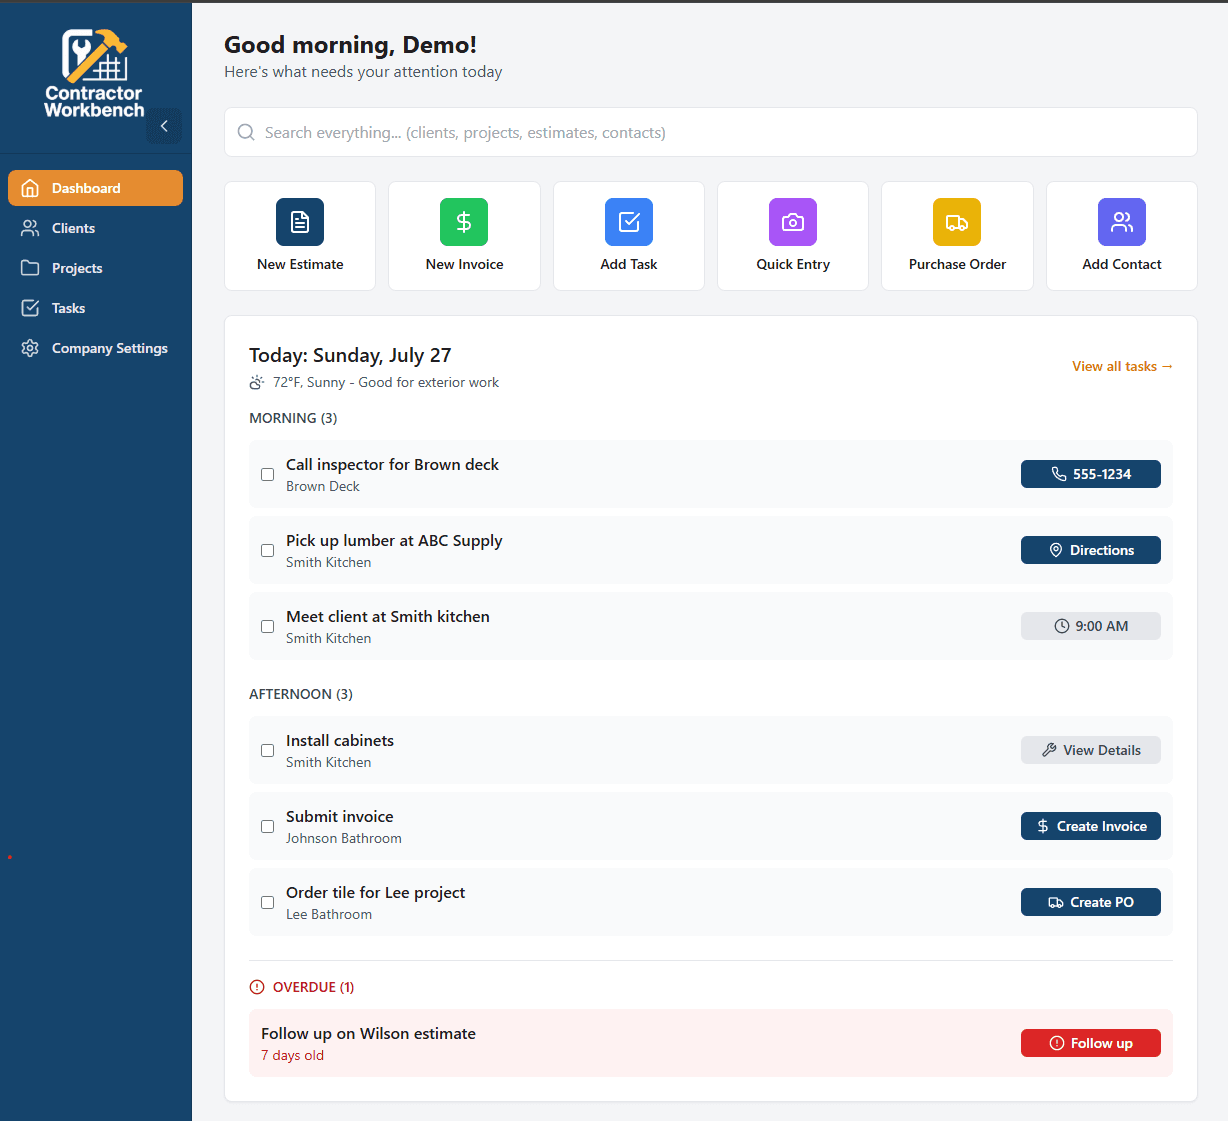Click the Projects folder icon in sidebar
The width and height of the screenshot is (1228, 1121).
pos(30,268)
